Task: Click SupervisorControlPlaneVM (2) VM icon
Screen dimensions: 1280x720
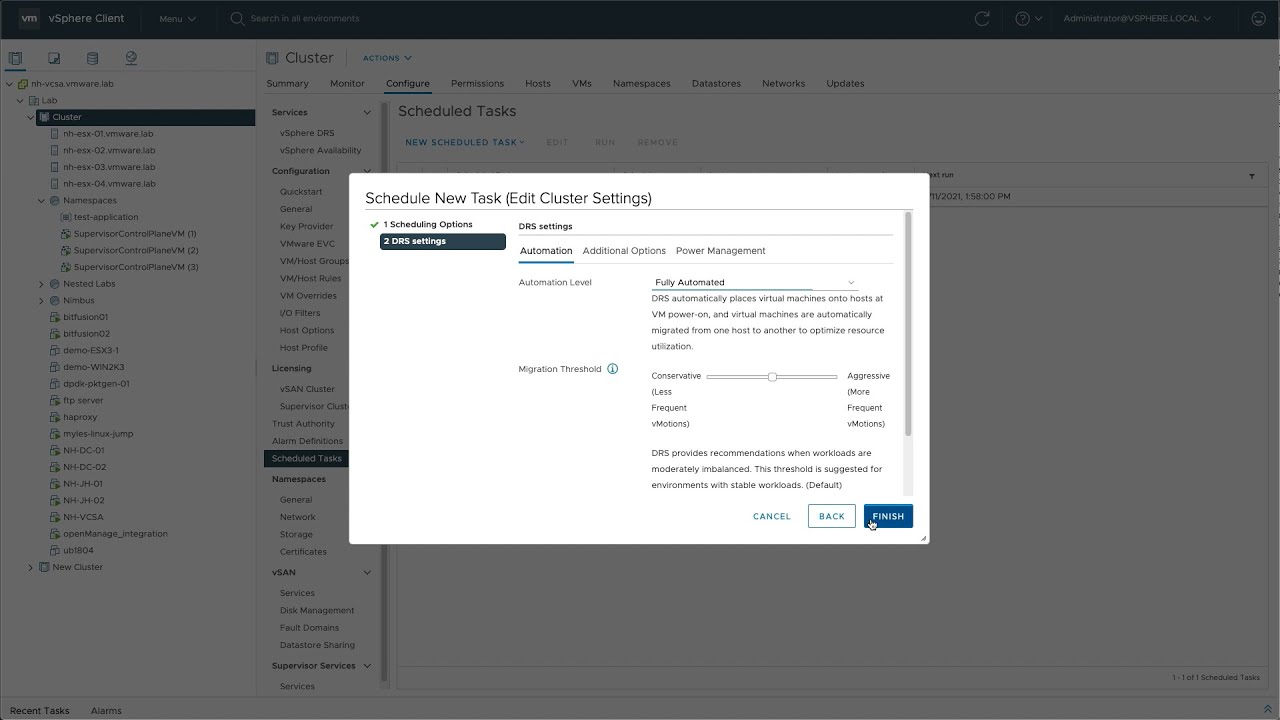Action: pyautogui.click(x=66, y=250)
